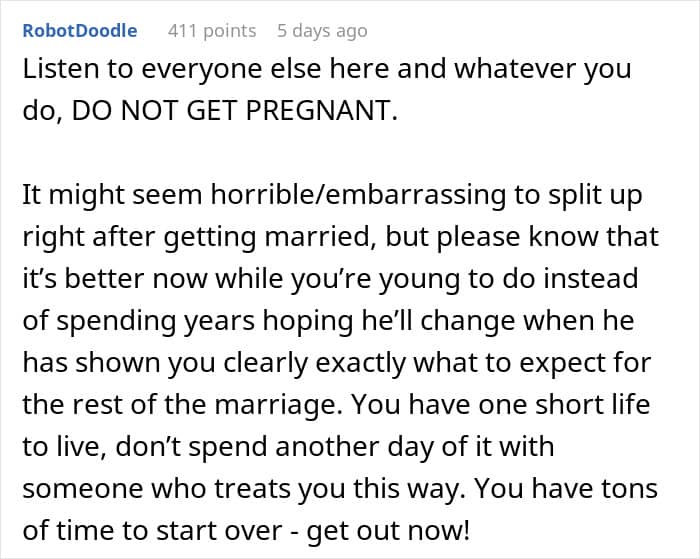Click the 5 days ago timestamp
The width and height of the screenshot is (700, 559).
(x=322, y=31)
